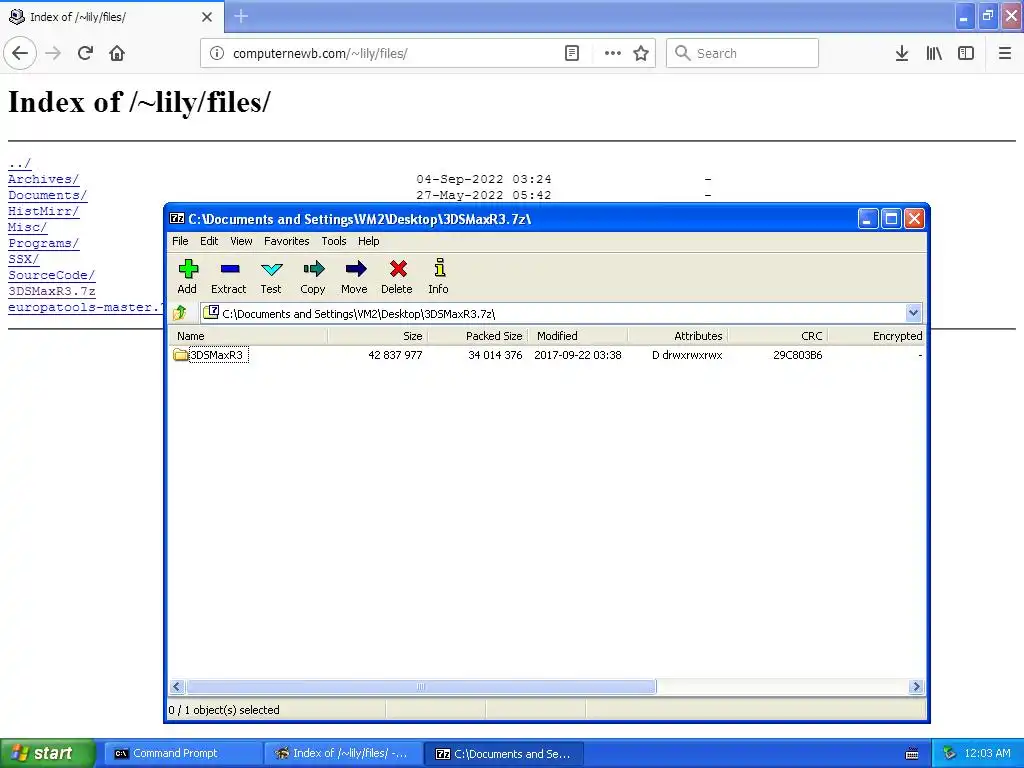The height and width of the screenshot is (768, 1024).
Task: Open the Edit menu in 7-Zip
Action: tap(209, 241)
